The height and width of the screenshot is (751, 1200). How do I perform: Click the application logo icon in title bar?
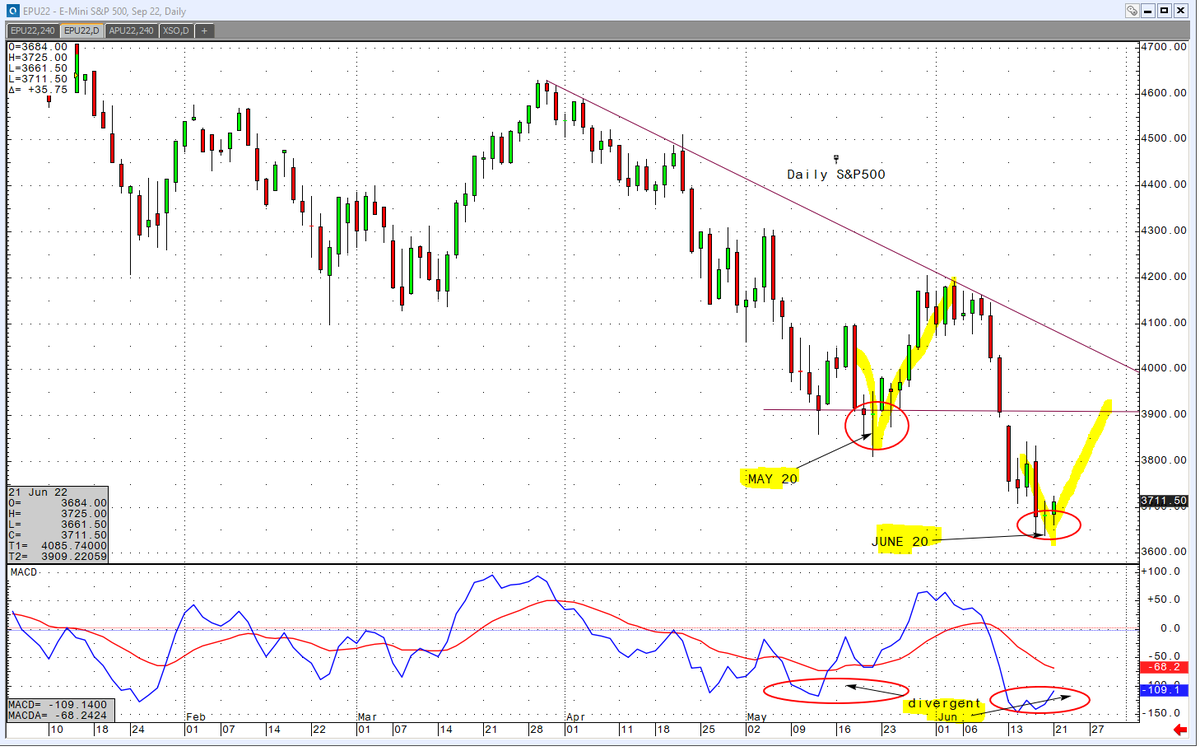click(12, 10)
